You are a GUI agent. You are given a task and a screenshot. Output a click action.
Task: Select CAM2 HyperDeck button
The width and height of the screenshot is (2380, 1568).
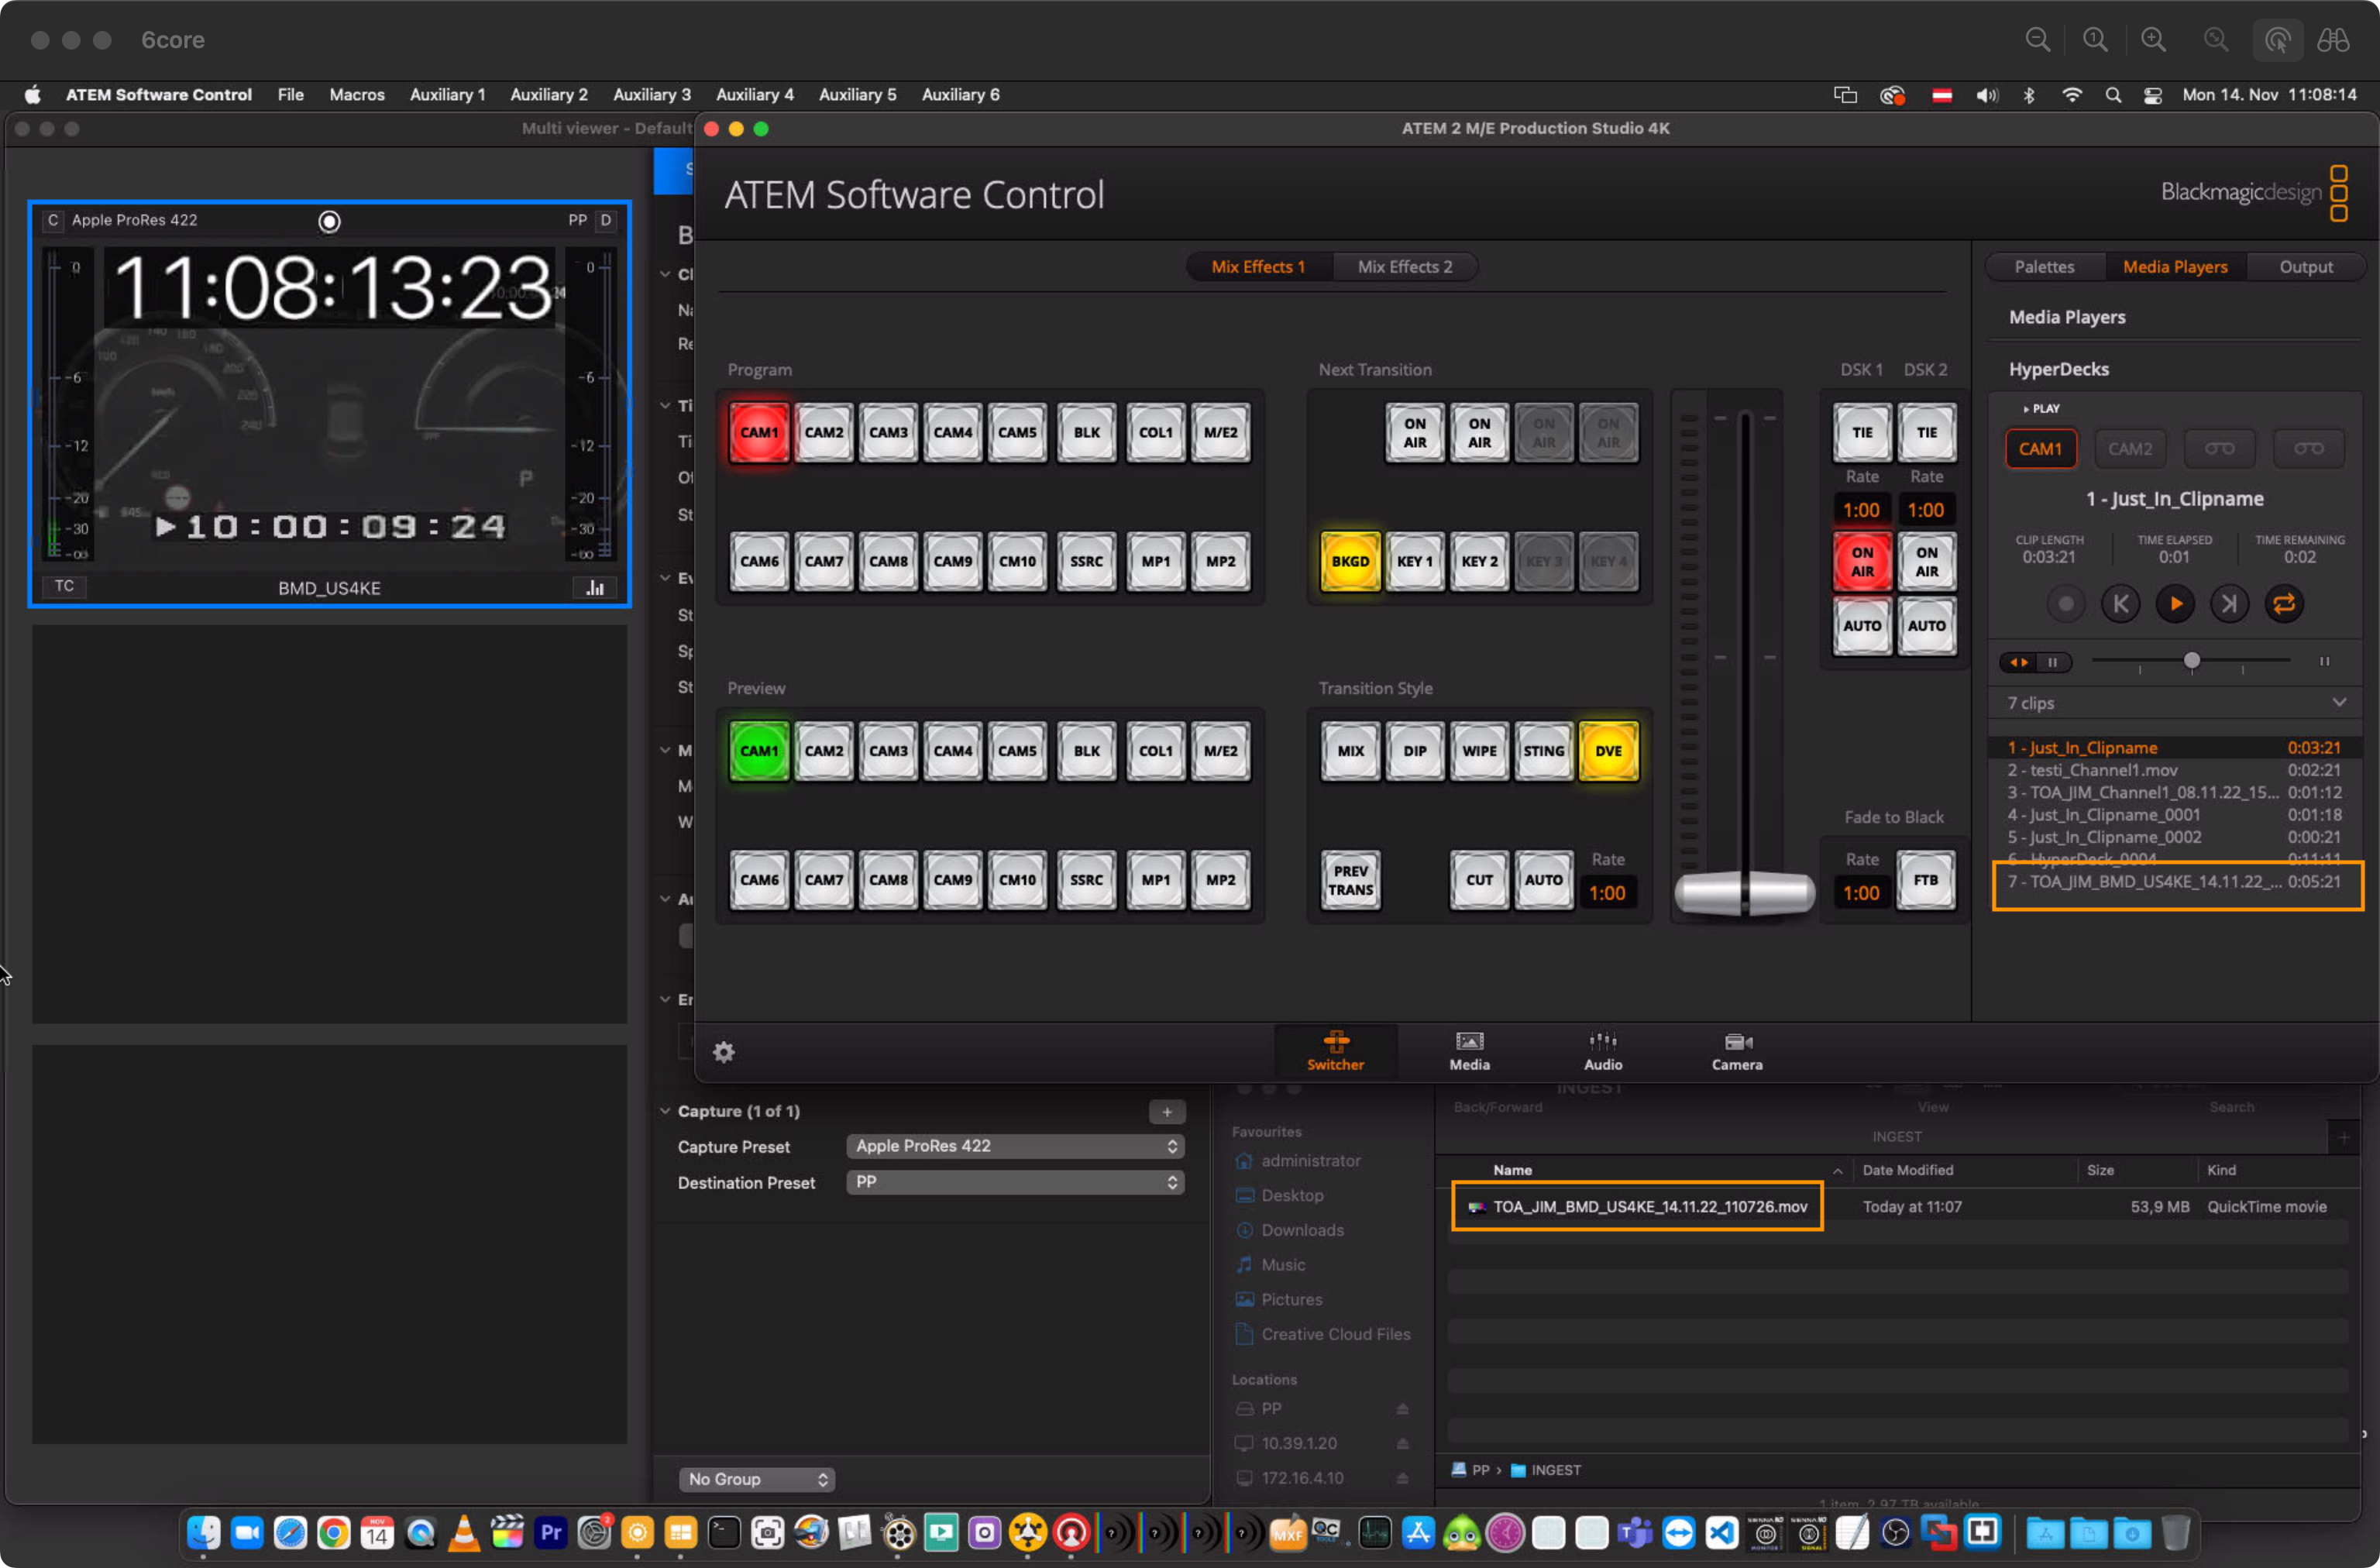pyautogui.click(x=2130, y=449)
